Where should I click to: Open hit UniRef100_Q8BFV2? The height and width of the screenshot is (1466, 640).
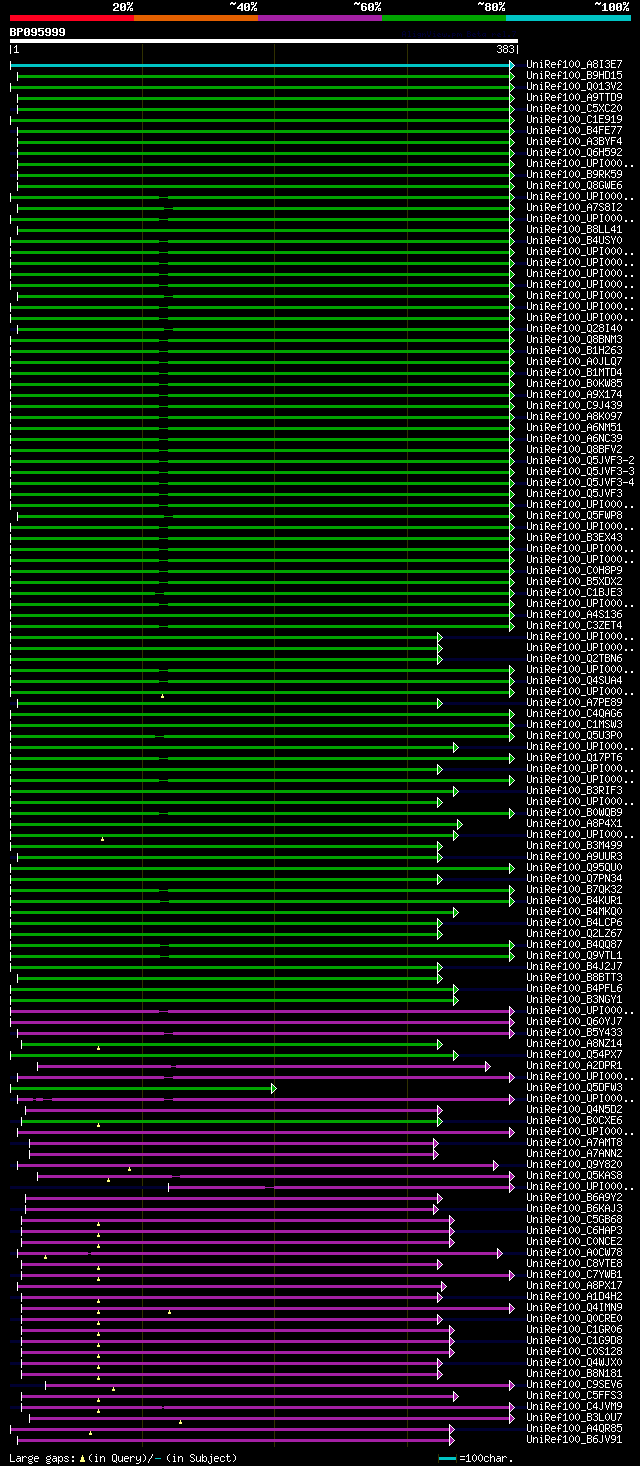(574, 449)
